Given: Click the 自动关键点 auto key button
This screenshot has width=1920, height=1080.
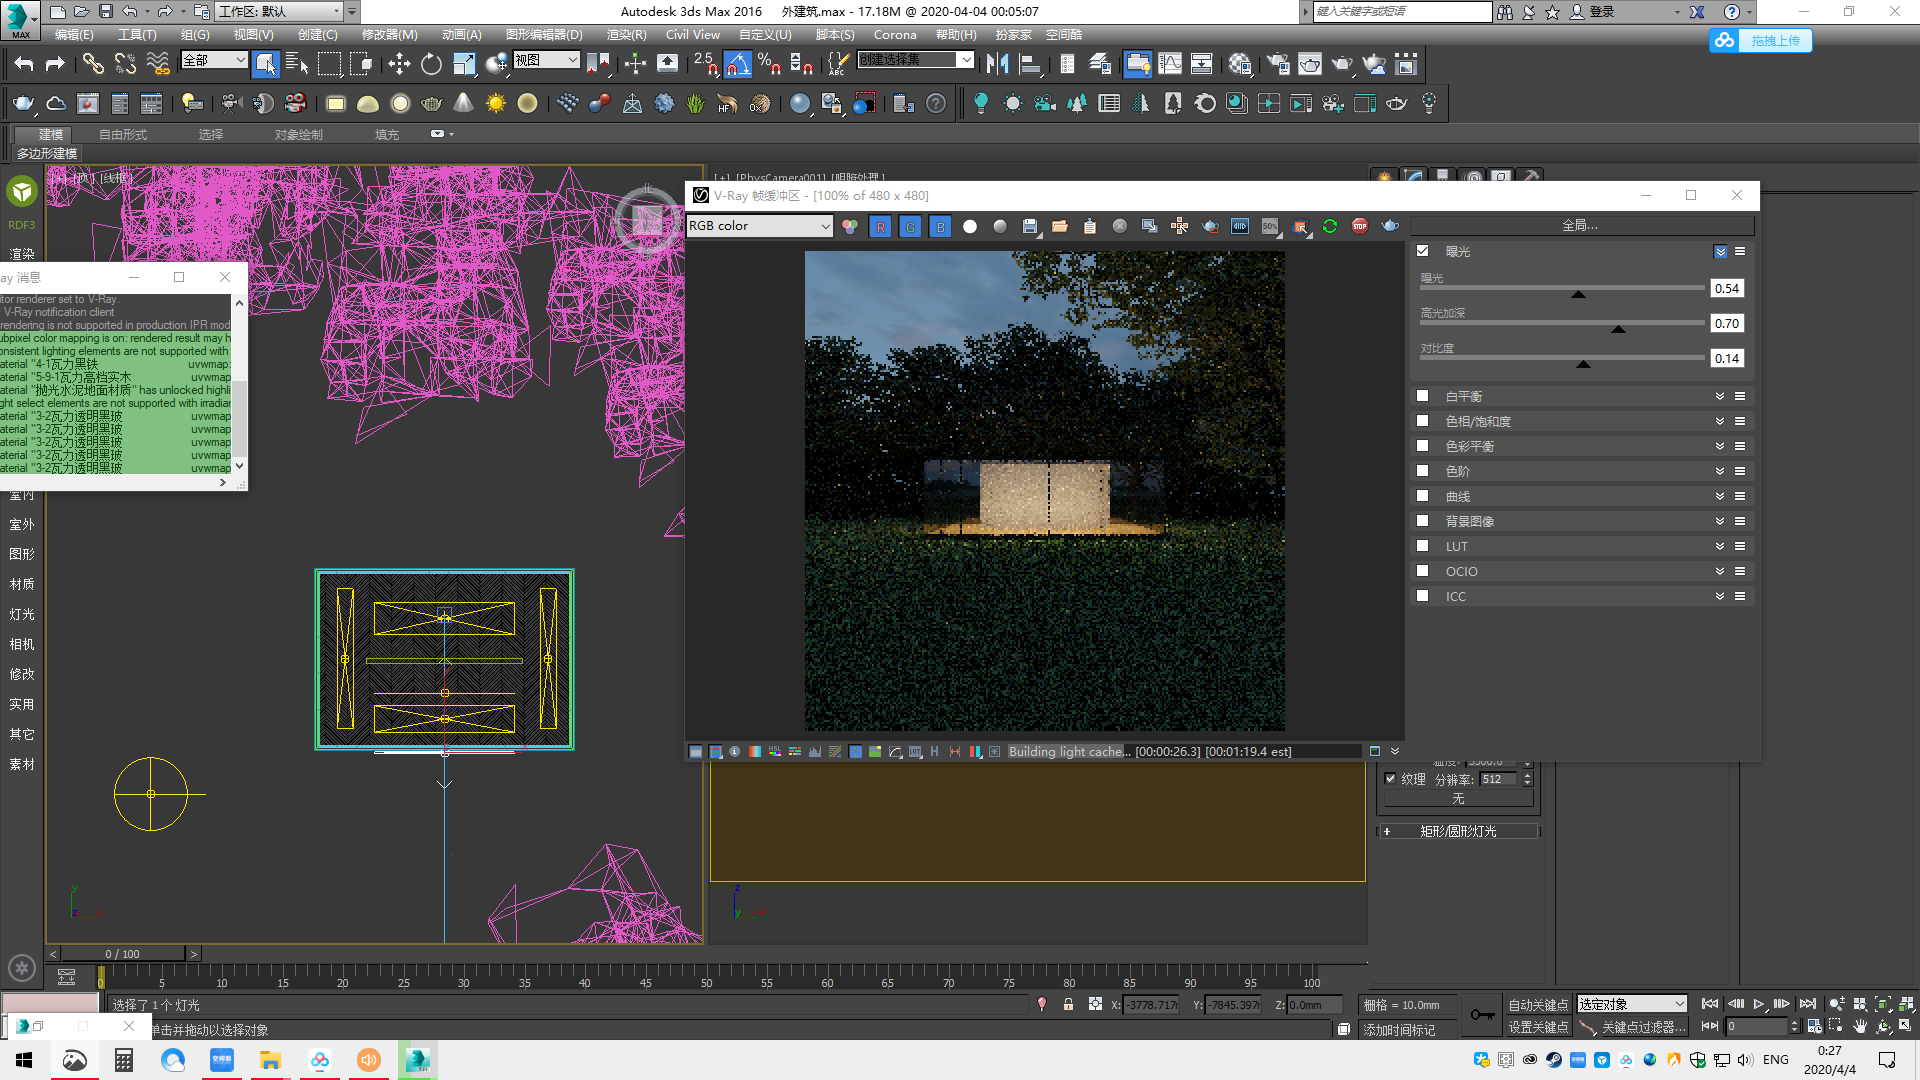Looking at the screenshot, I should click(1538, 1005).
